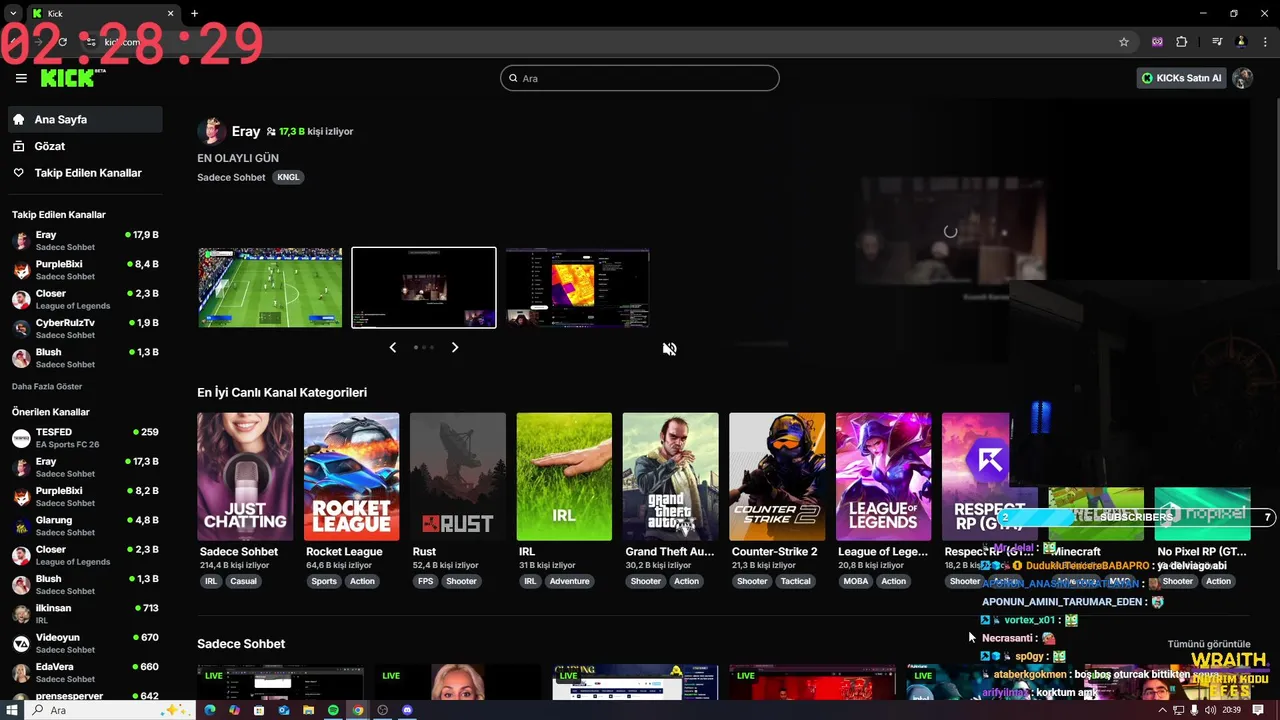Viewport: 1280px width, 720px height.
Task: Open new browser tab with plus
Action: pyautogui.click(x=194, y=13)
